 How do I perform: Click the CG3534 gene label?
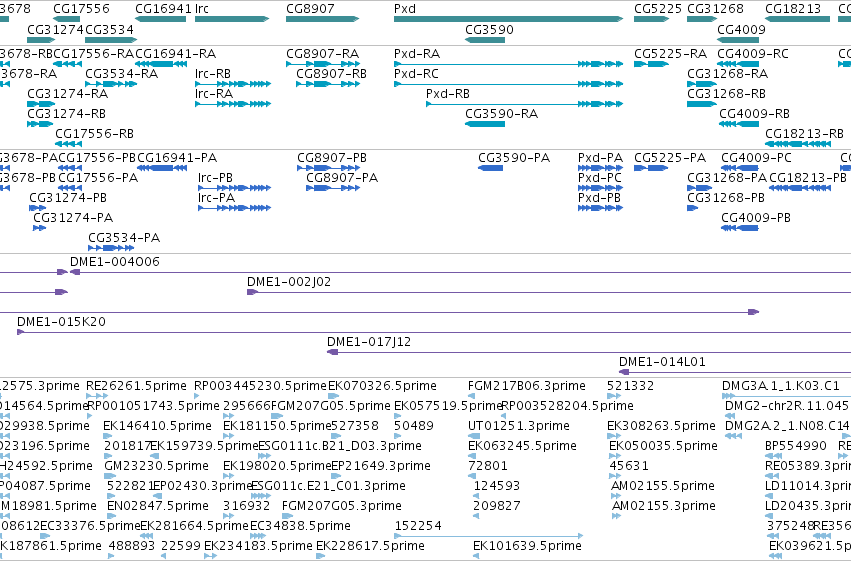click(x=110, y=29)
